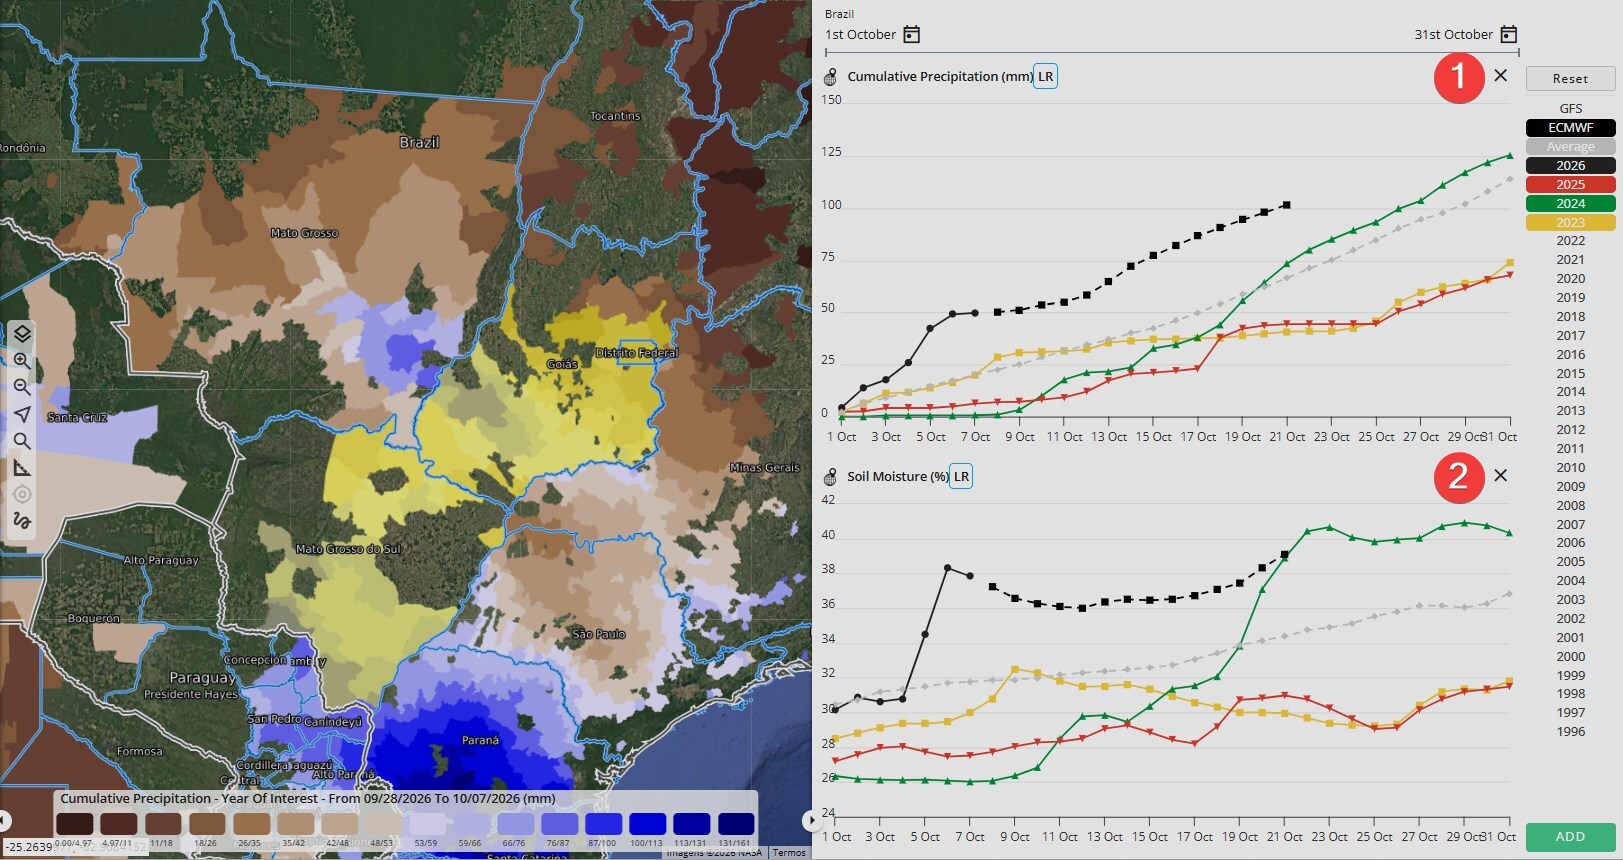Toggle the Average series
This screenshot has height=860, width=1623.
1570,147
